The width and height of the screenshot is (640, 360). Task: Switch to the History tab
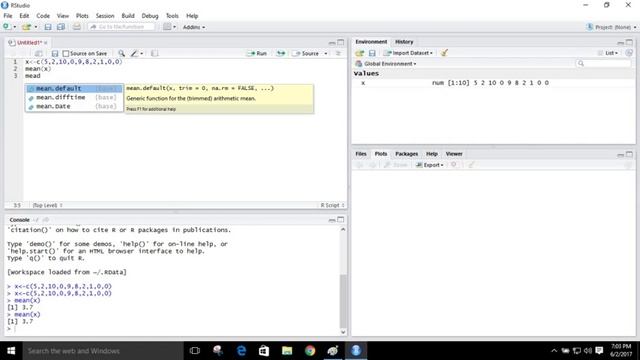click(x=404, y=42)
